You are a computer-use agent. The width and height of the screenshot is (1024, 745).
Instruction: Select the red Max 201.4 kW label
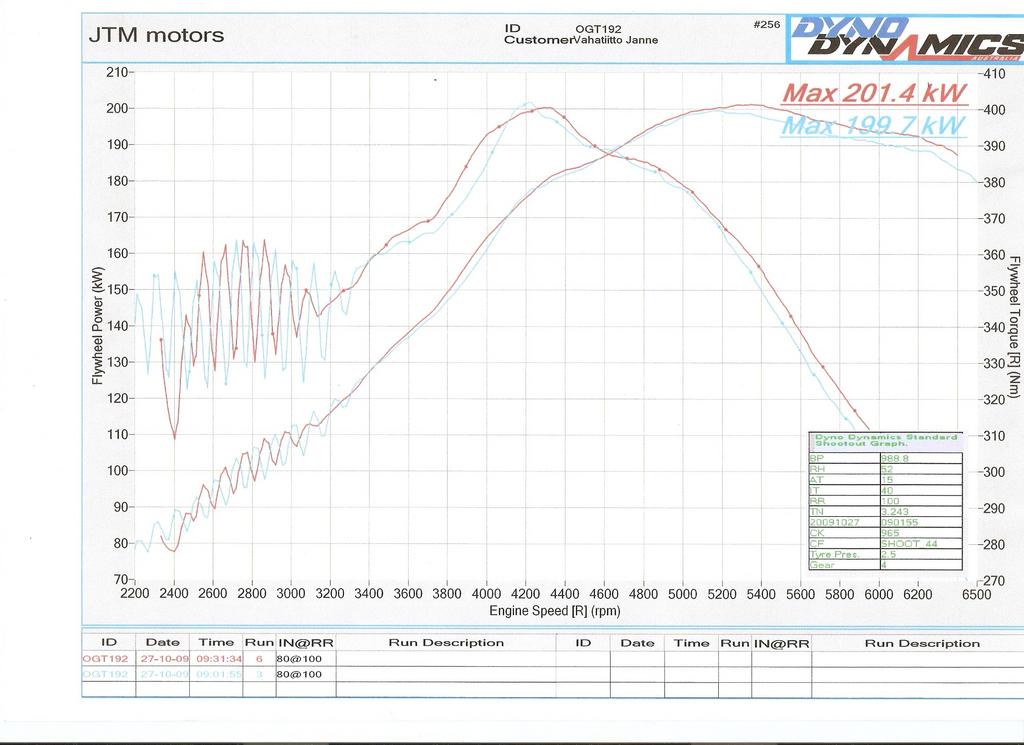[x=875, y=94]
